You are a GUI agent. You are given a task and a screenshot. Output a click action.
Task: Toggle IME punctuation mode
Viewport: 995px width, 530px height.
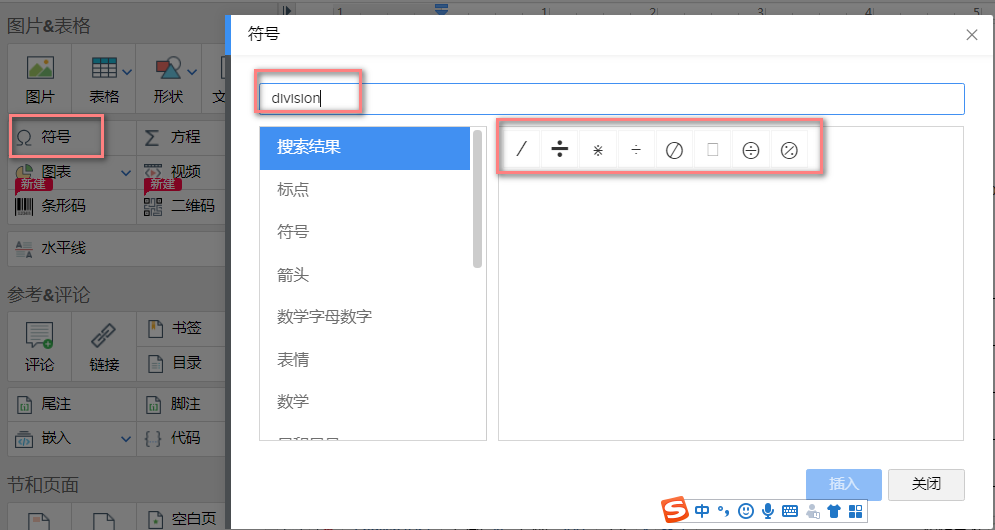(724, 510)
